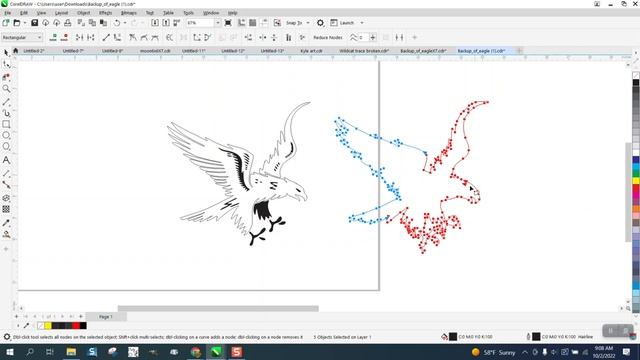Viewport: 640px width, 360px height.
Task: Click the horizontal scrollbar thumb
Action: pos(218,309)
